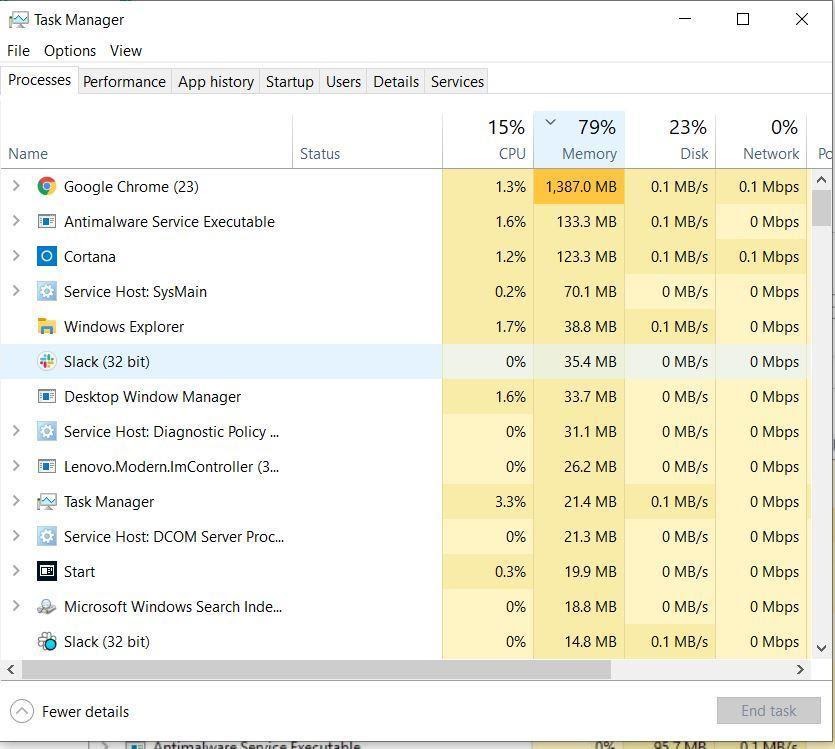
Task: Click the vertical scrollbar down arrow
Action: tap(821, 648)
